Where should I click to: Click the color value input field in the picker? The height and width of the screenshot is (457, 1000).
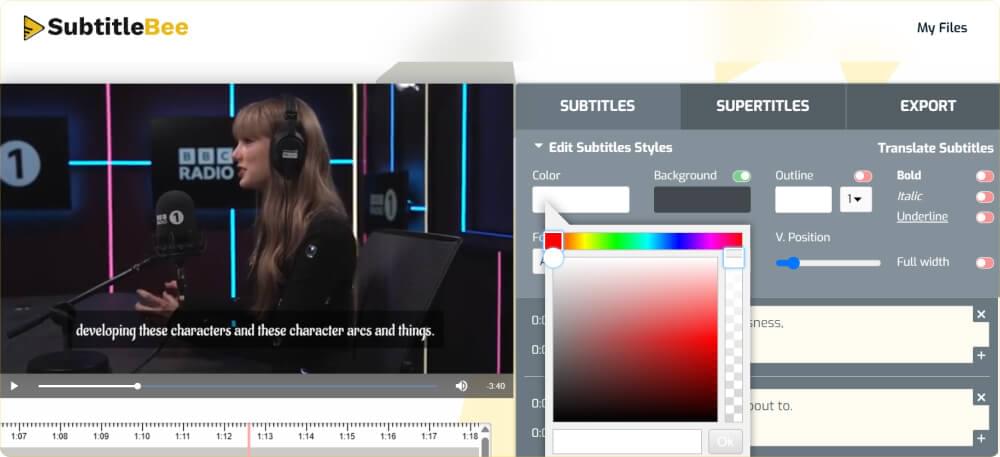coord(627,441)
